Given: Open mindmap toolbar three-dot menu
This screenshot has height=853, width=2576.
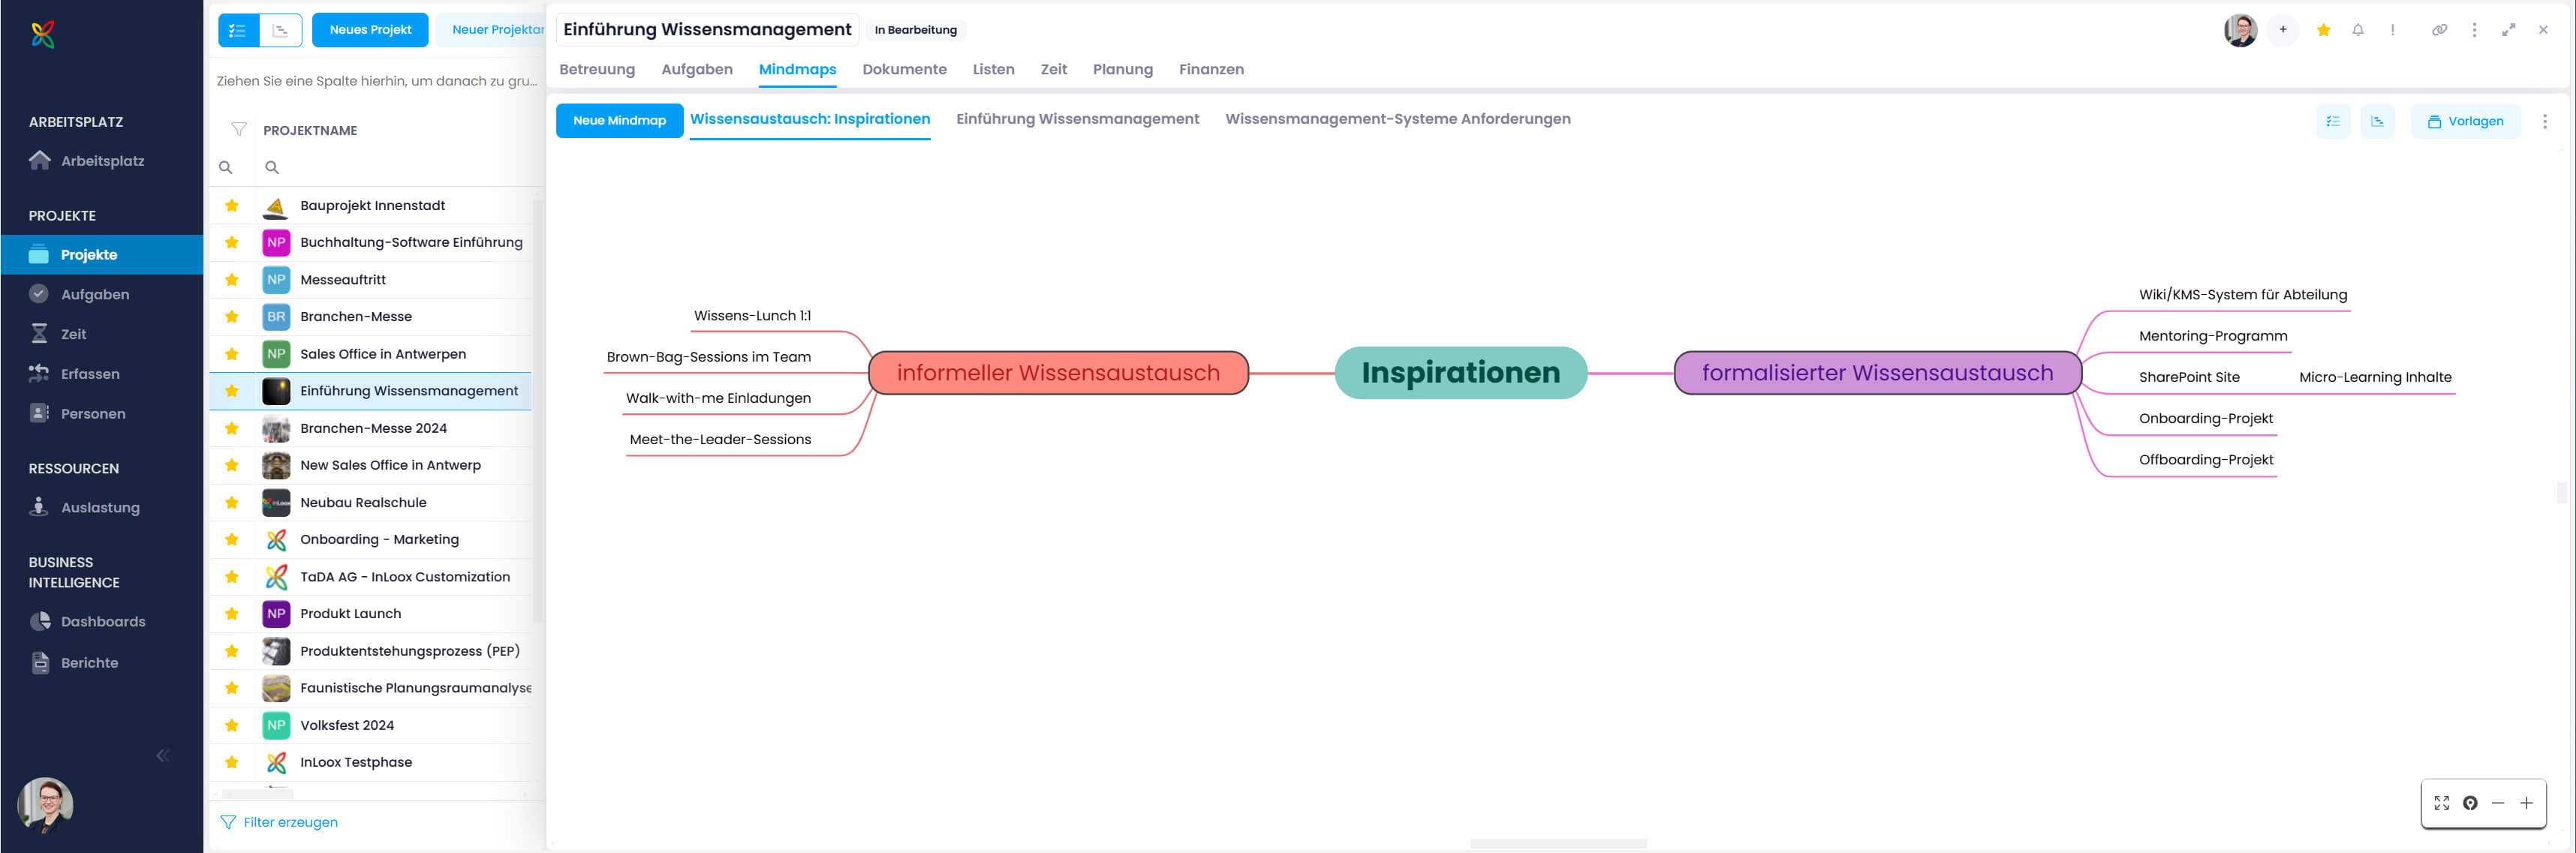Looking at the screenshot, I should [2544, 121].
